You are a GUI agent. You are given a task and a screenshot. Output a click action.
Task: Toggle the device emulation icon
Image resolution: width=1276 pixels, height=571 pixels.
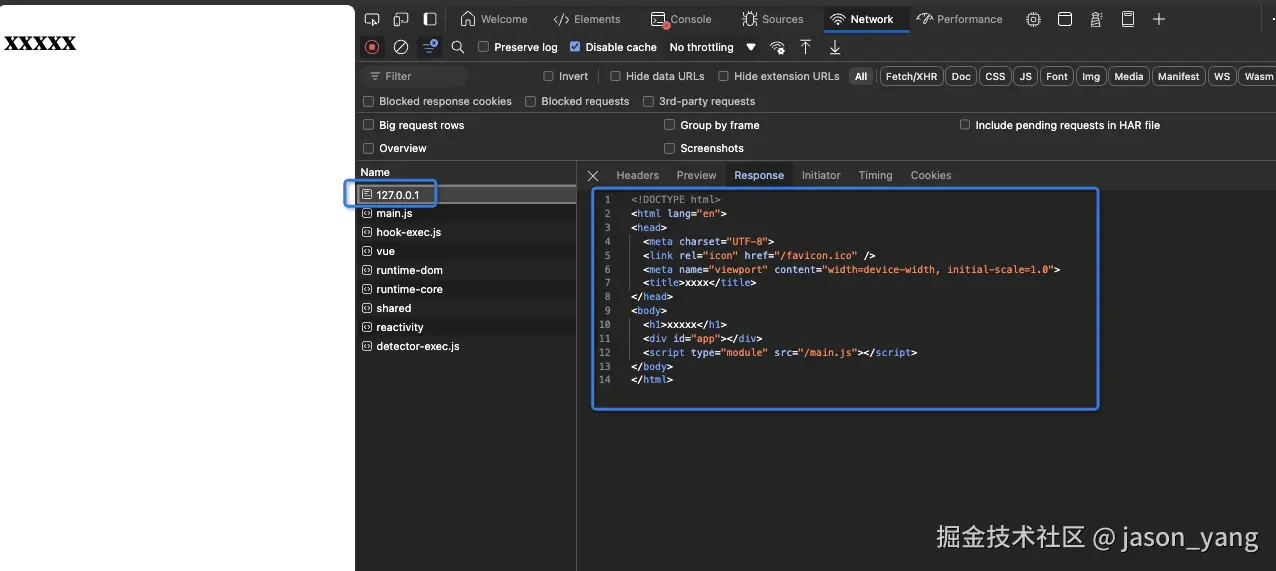point(401,19)
